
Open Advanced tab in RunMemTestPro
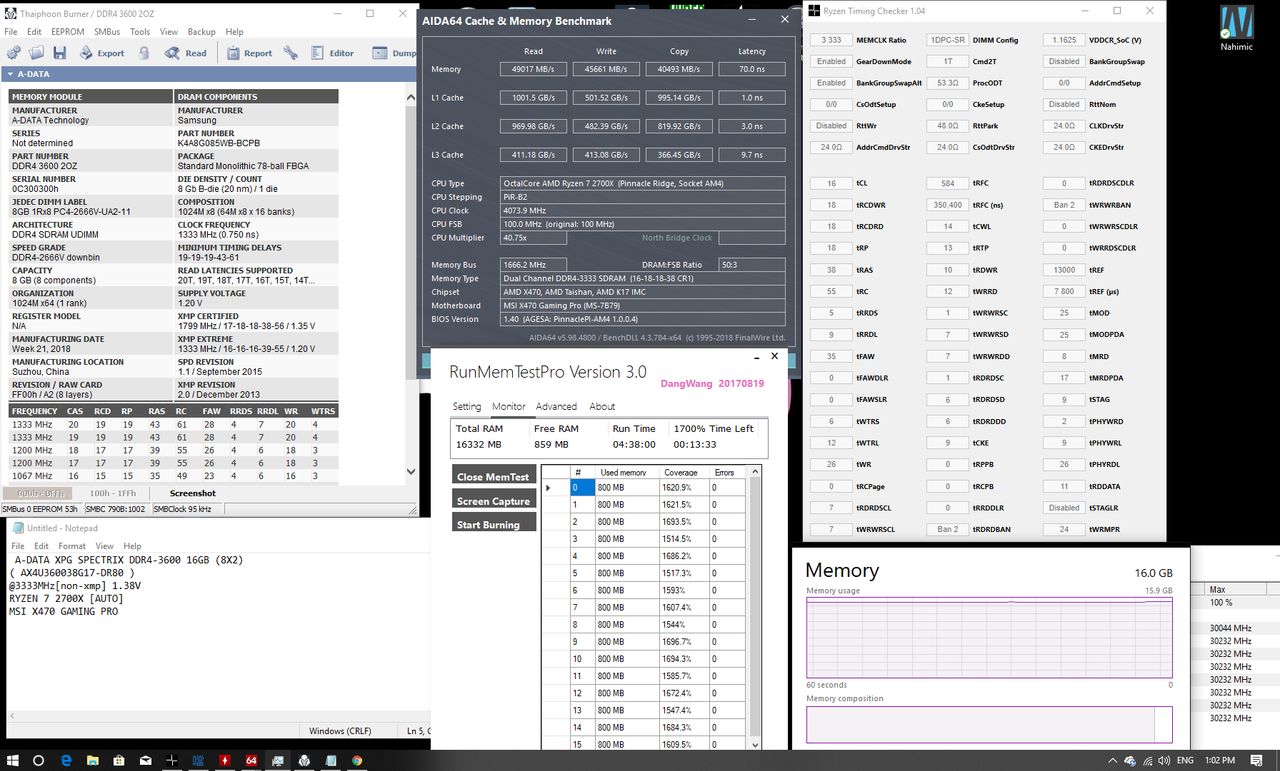pos(556,407)
